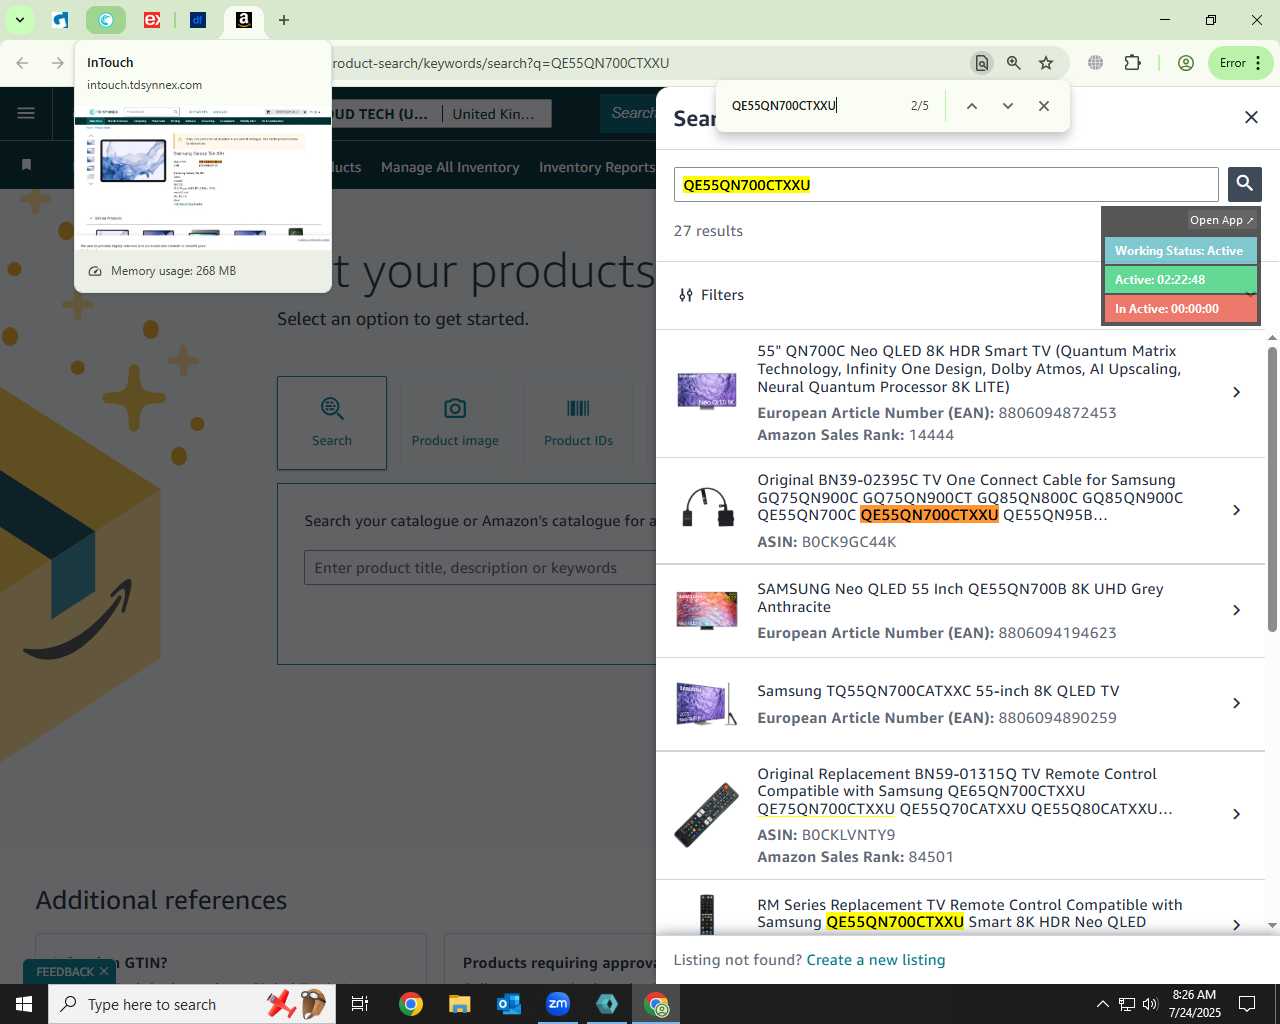1280x1024 pixels.
Task: Click the Samsung TQ55QN700CATXXC TV thumbnail
Action: click(707, 703)
